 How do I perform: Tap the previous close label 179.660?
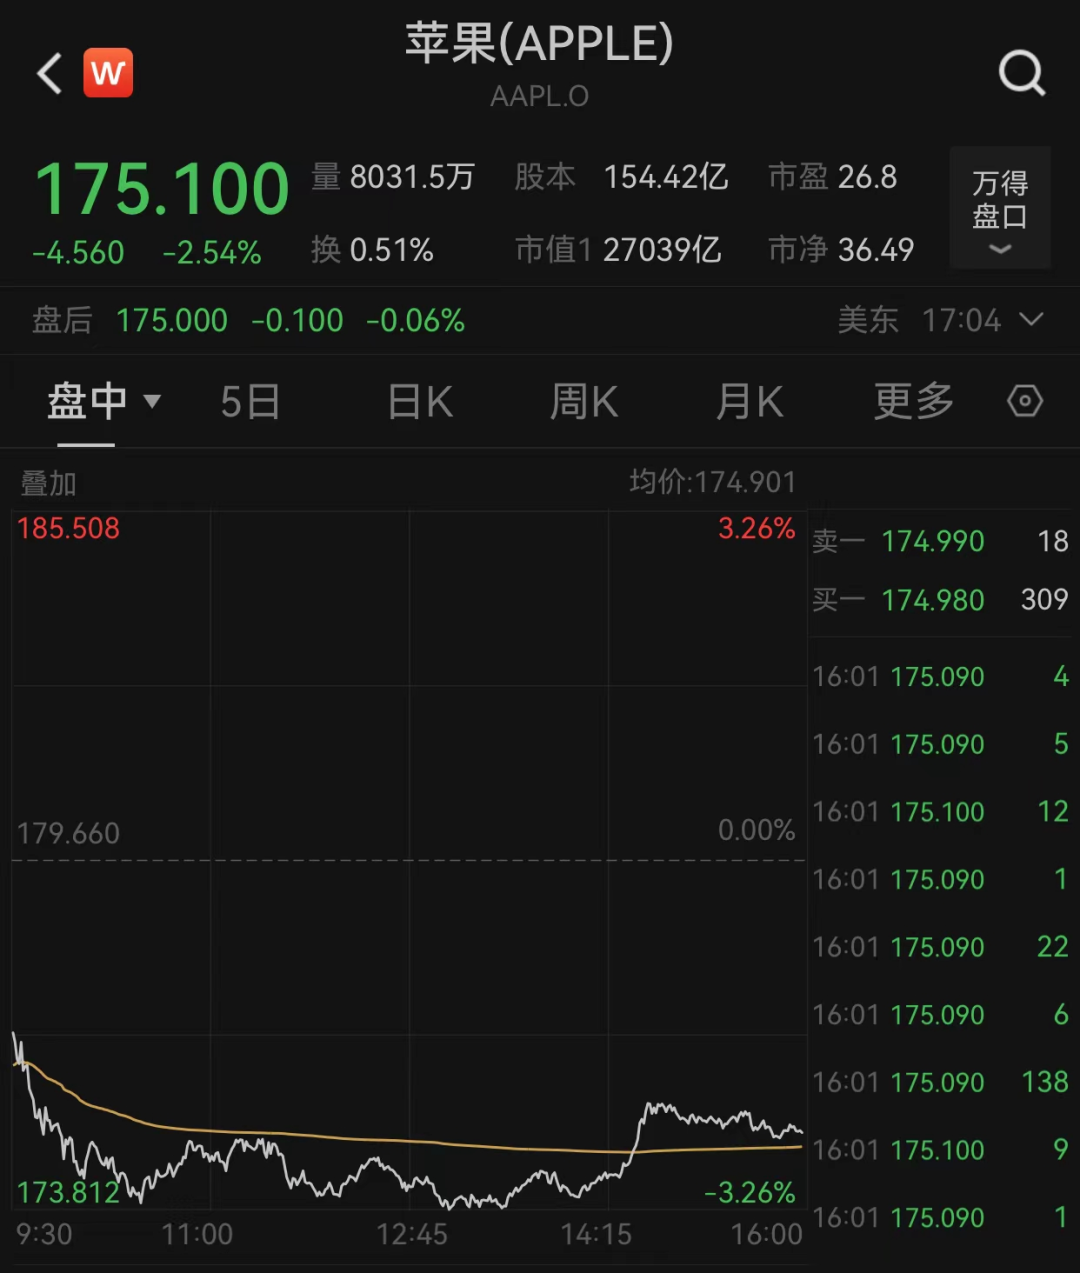68,833
